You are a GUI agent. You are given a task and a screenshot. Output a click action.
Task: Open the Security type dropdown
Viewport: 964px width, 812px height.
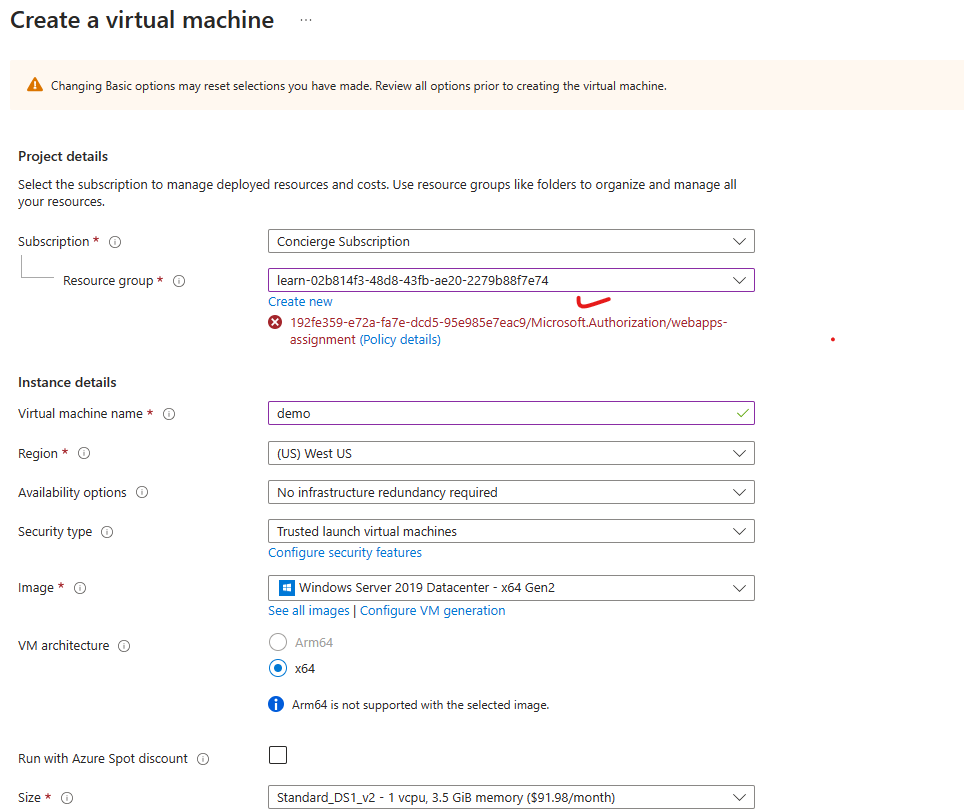coord(511,532)
